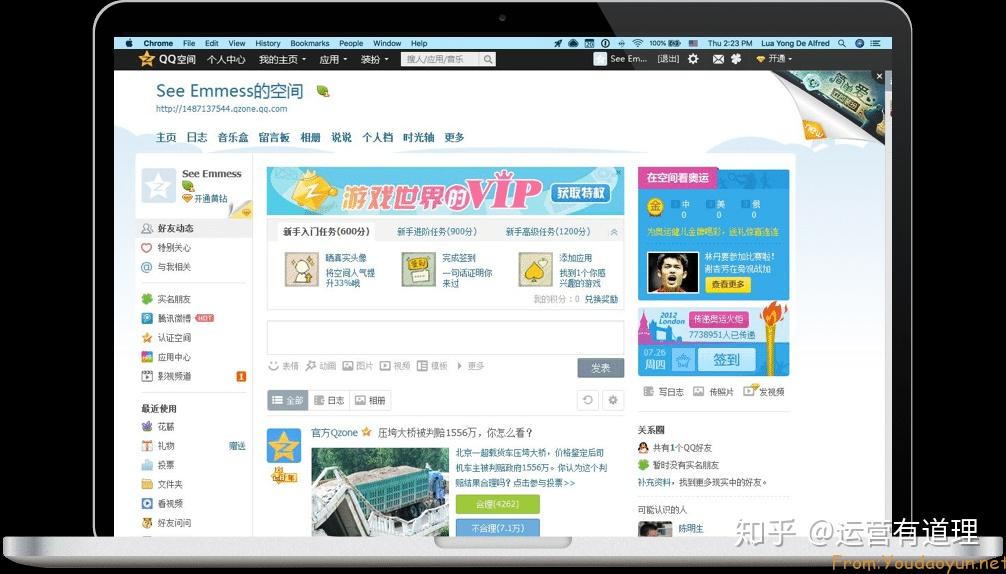The image size is (1006, 574).
Task: Open 投票 under recently used
Action: coord(158,465)
